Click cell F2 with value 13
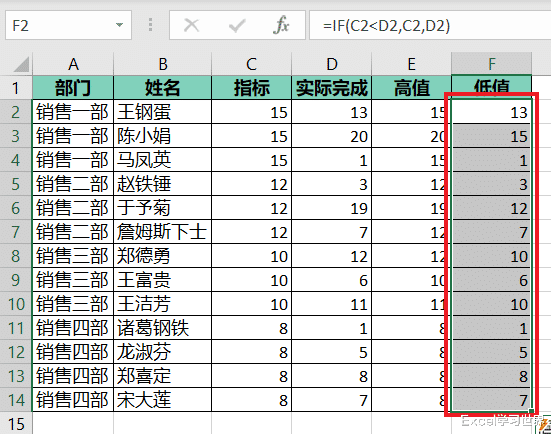551x434 pixels. click(x=492, y=112)
